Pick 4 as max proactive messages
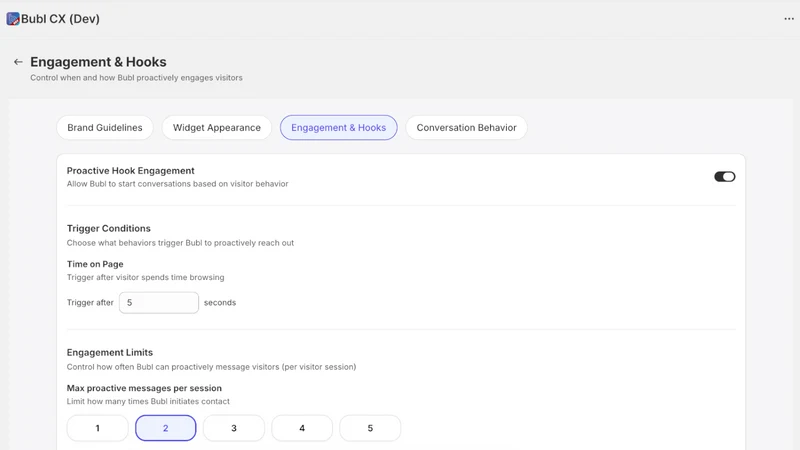The height and width of the screenshot is (450, 800). tap(302, 428)
